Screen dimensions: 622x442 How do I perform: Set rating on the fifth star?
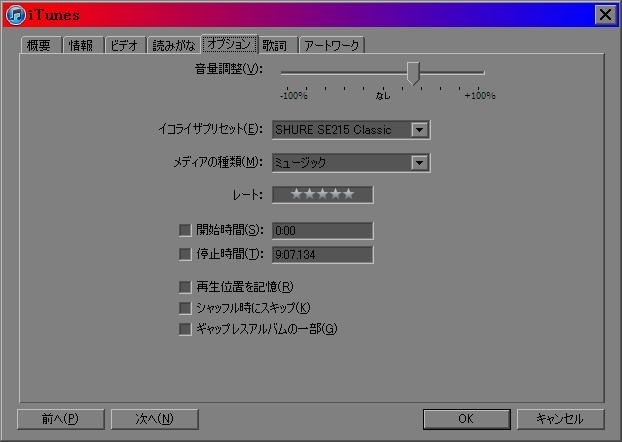click(349, 194)
